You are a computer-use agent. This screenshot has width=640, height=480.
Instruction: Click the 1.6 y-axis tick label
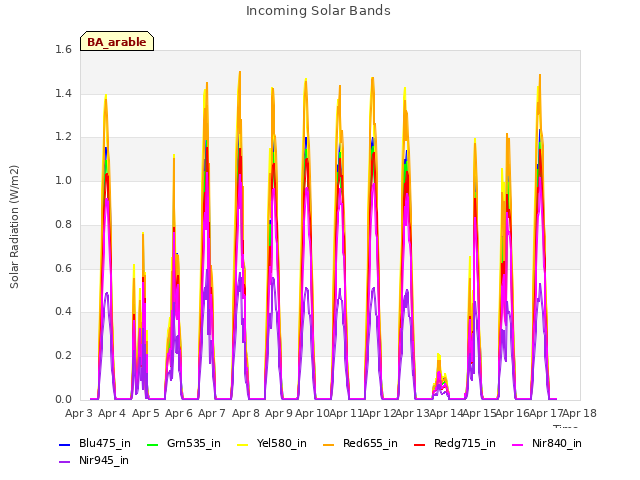point(63,49)
